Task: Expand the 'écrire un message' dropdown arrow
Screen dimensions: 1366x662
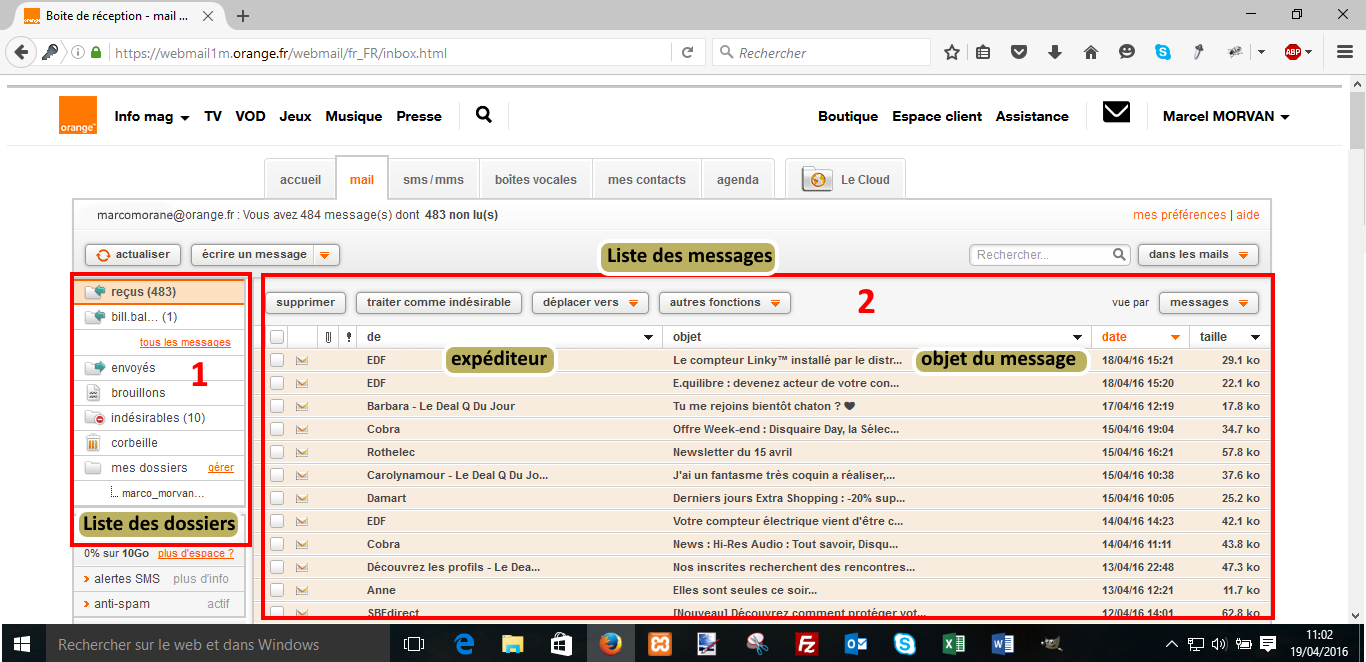Action: [324, 255]
